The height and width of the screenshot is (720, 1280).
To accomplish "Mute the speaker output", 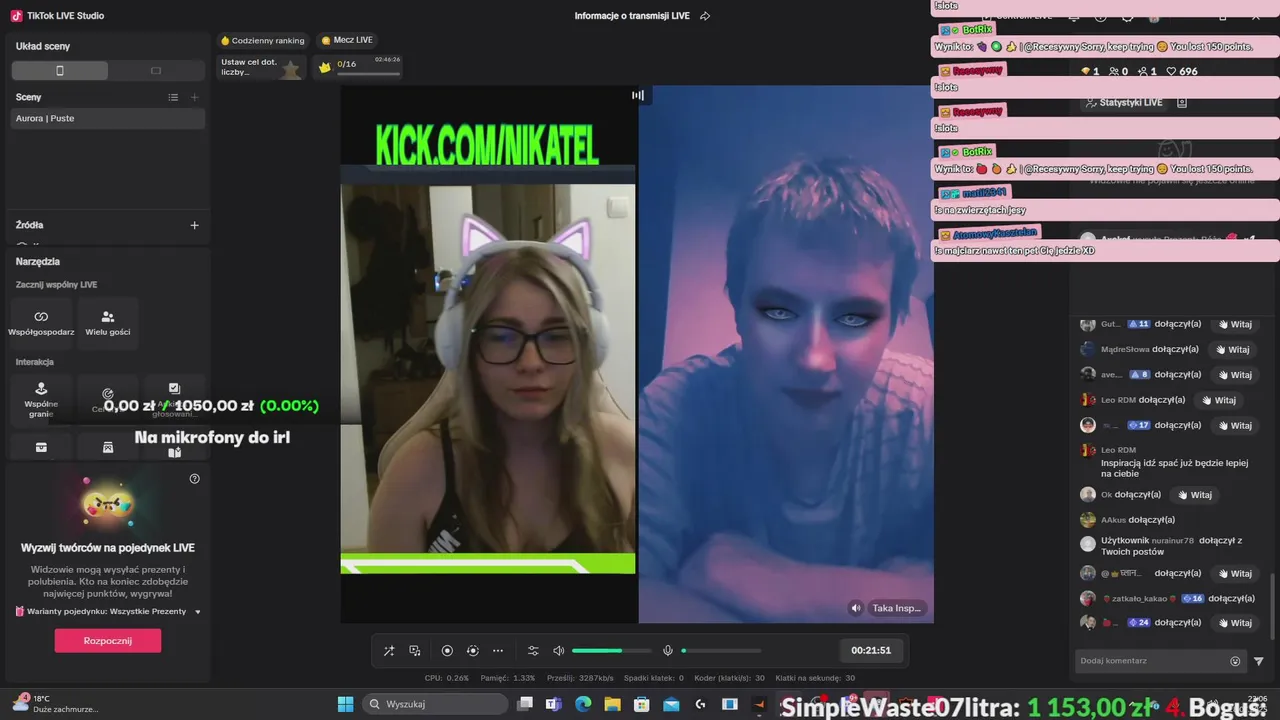I will coord(559,651).
